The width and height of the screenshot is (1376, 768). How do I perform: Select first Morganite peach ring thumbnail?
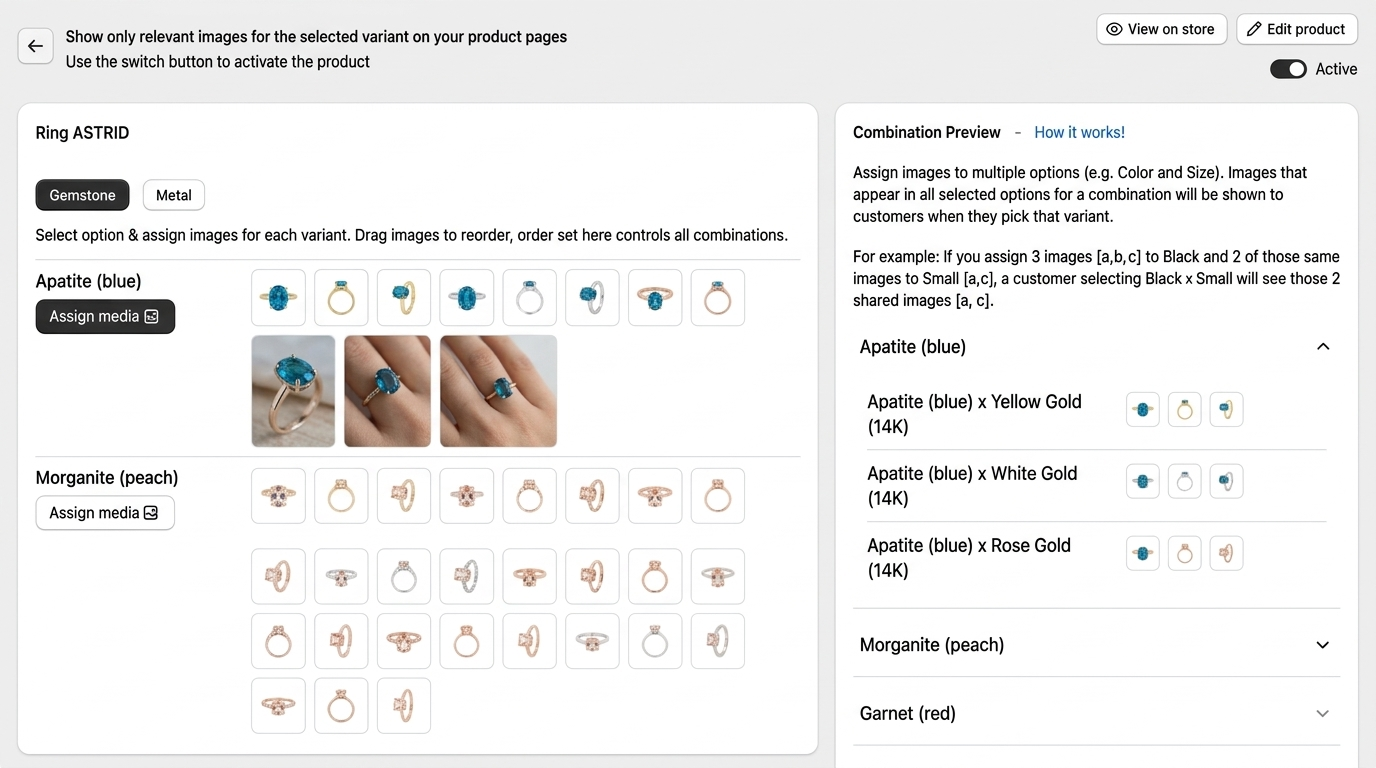[x=278, y=496]
